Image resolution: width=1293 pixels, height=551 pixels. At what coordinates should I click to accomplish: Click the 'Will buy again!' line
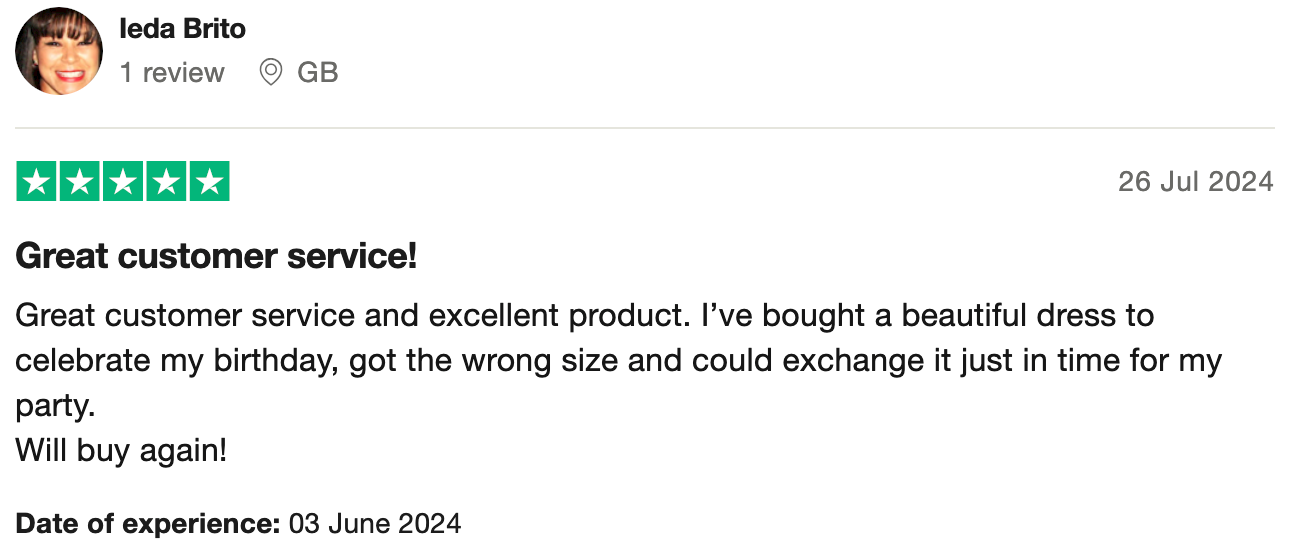pos(121,451)
